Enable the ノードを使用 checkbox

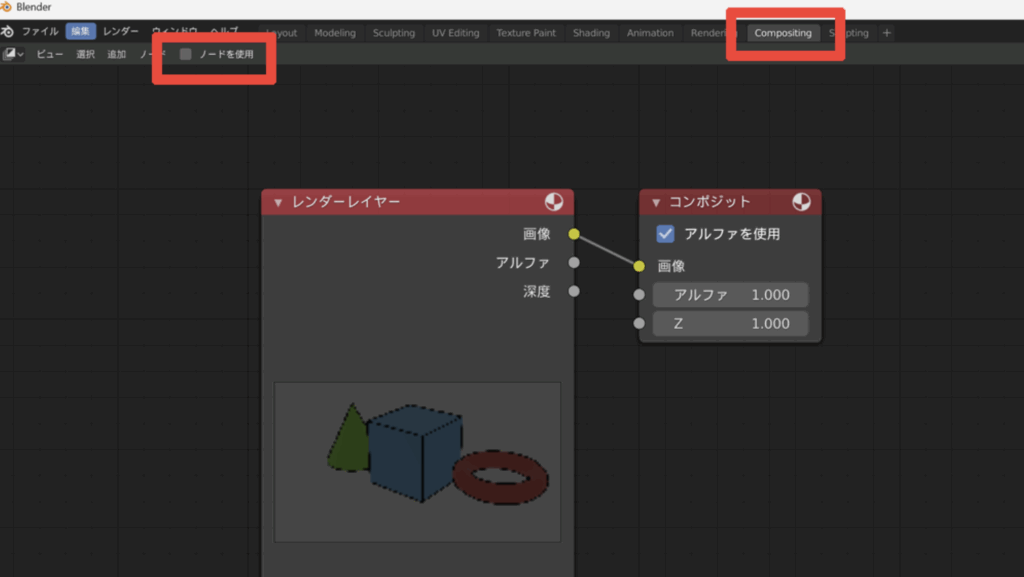pos(186,54)
